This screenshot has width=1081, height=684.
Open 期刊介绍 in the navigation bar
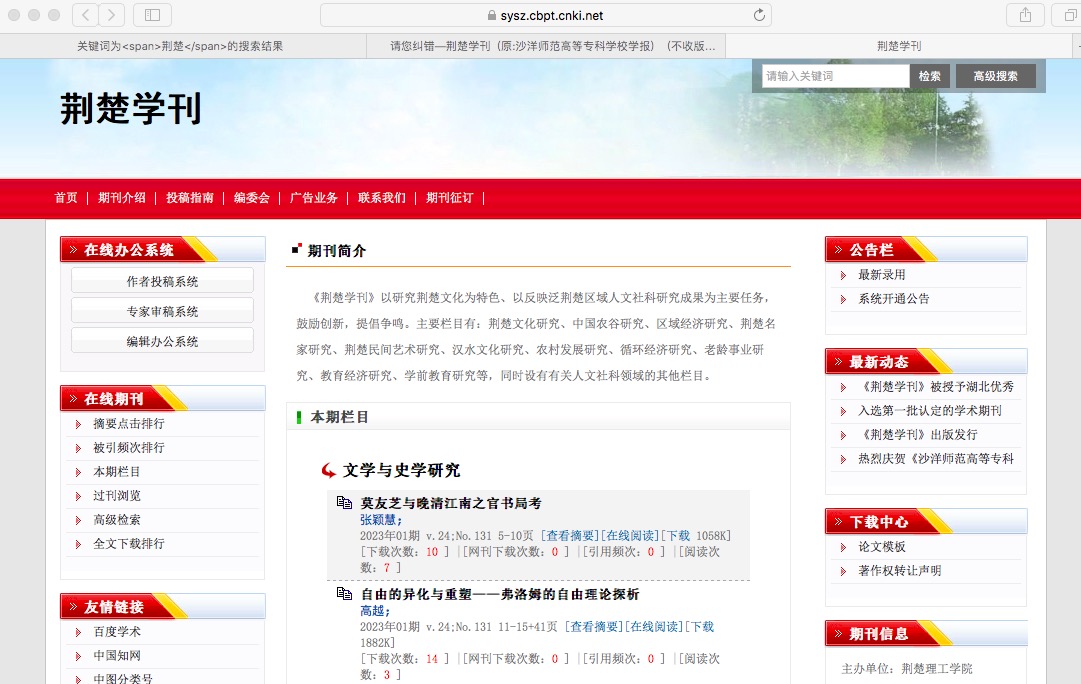pyautogui.click(x=122, y=198)
